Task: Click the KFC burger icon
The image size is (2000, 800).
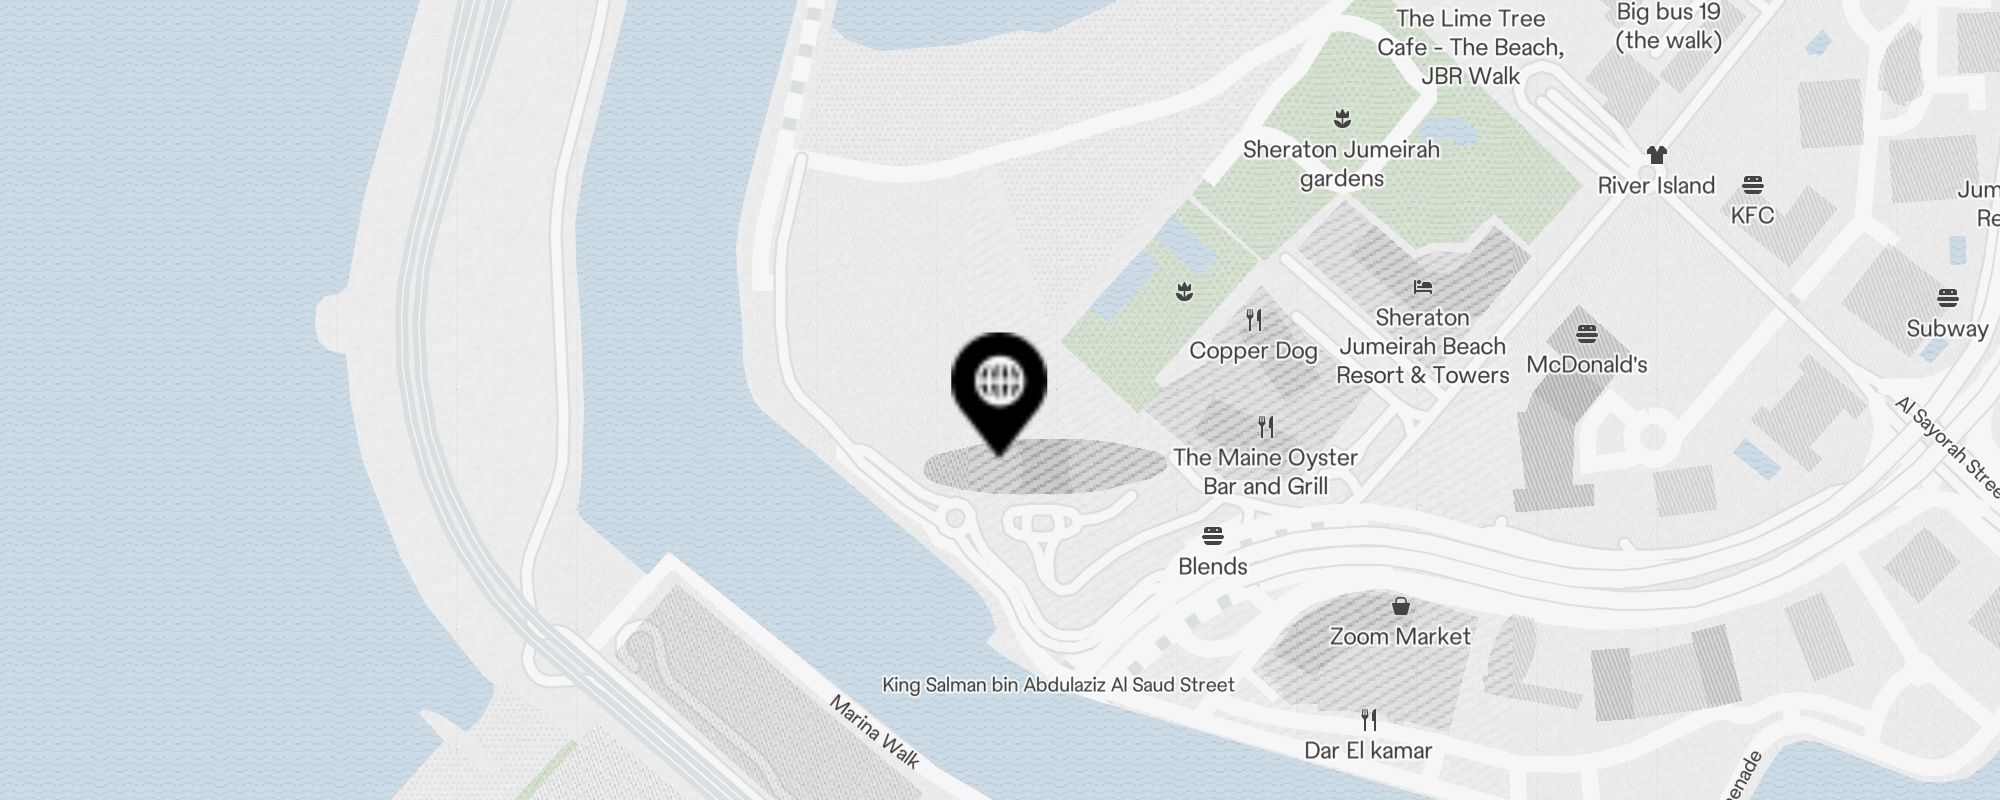Action: tap(1752, 185)
